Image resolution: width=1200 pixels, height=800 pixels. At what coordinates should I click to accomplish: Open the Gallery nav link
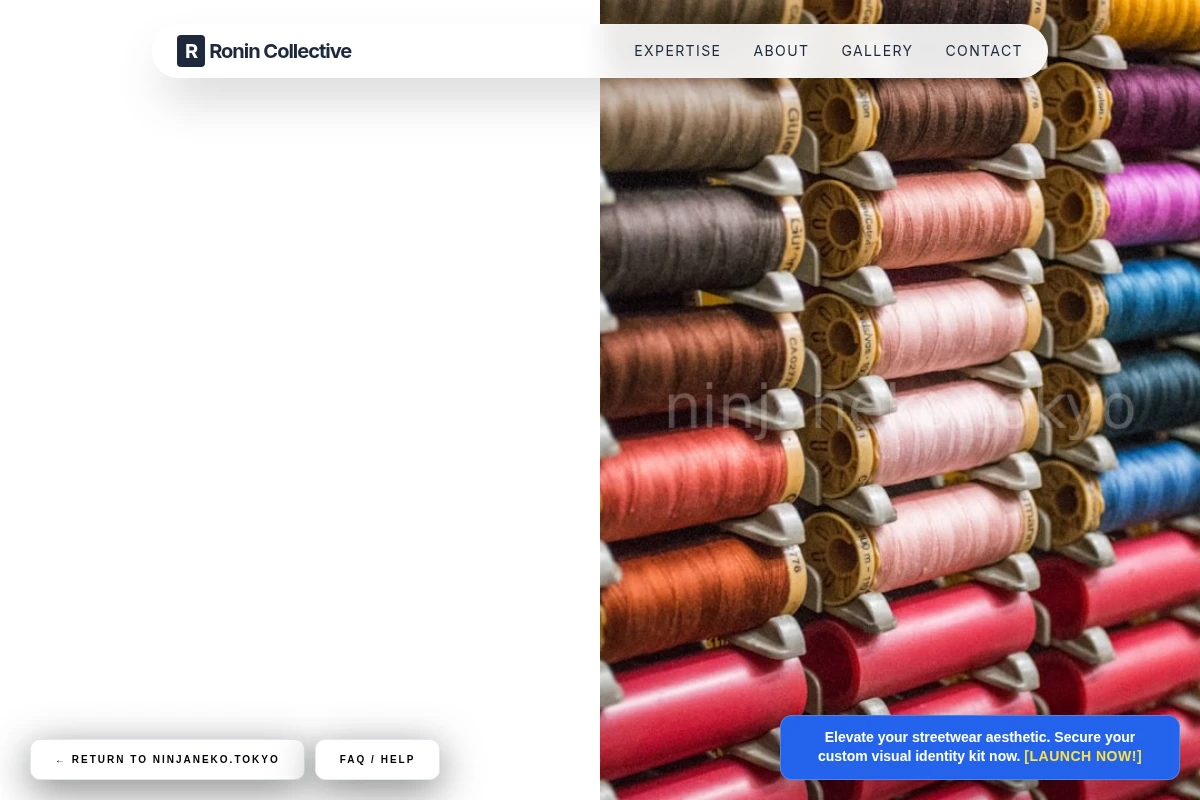[x=877, y=51]
